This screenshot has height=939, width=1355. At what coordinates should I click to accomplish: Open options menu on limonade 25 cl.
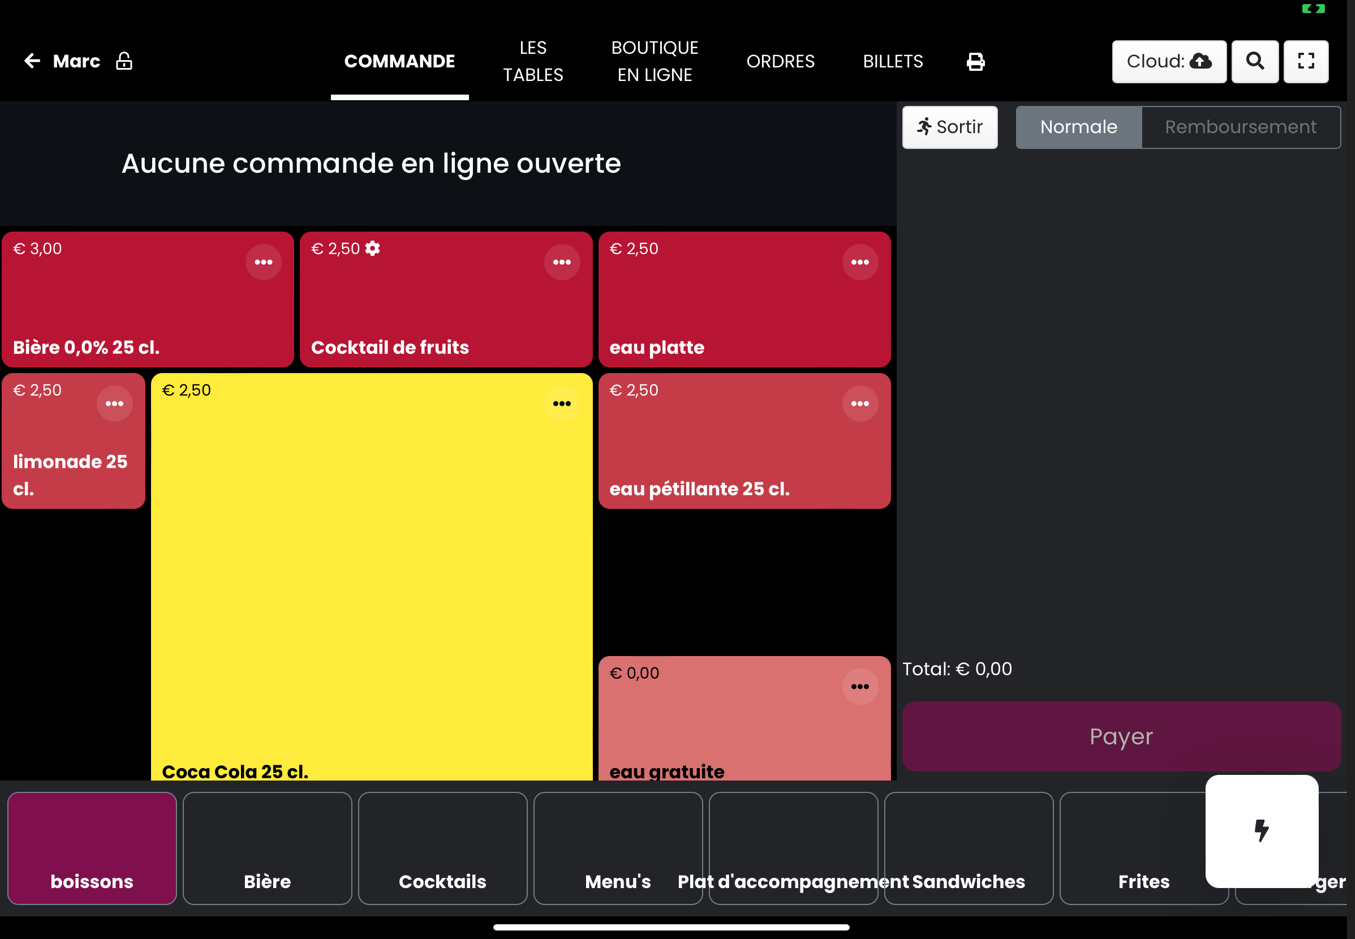[115, 404]
